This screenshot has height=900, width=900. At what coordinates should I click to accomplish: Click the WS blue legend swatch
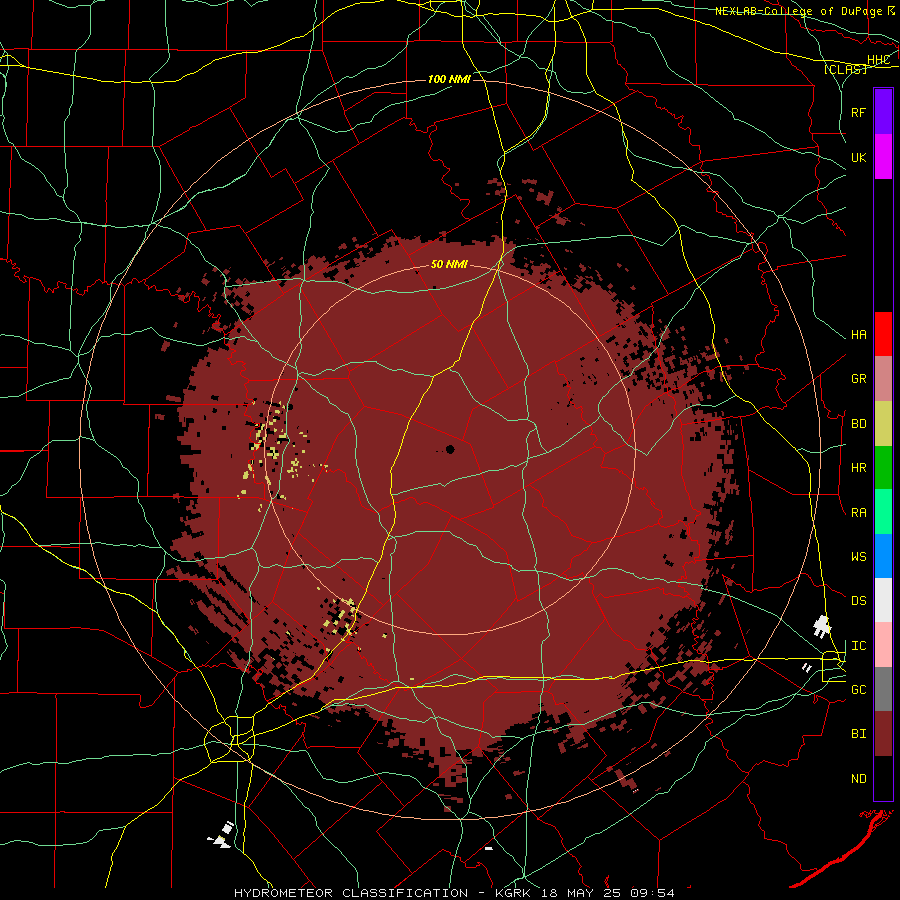pyautogui.click(x=883, y=556)
